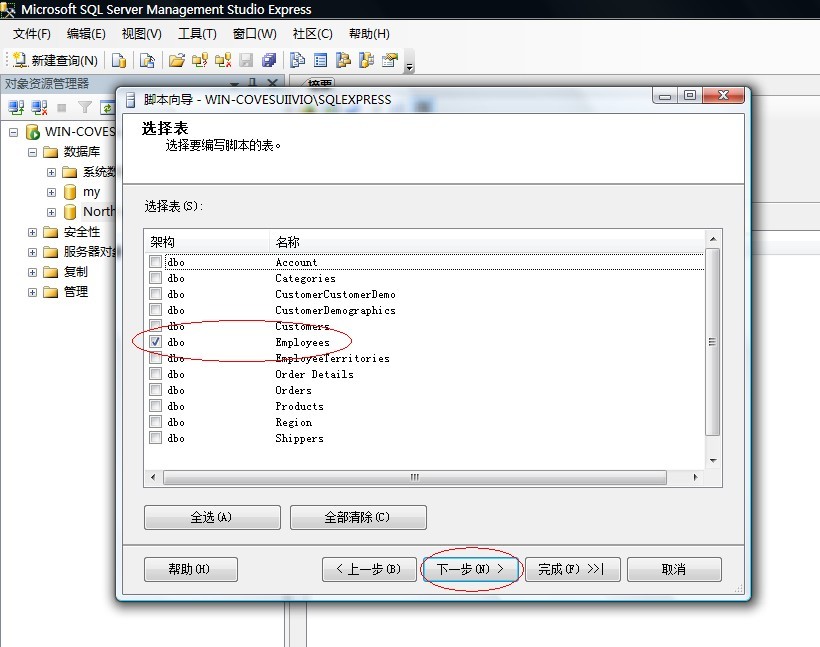This screenshot has width=820, height=647.
Task: Open the 文件(F) menu
Action: click(31, 34)
